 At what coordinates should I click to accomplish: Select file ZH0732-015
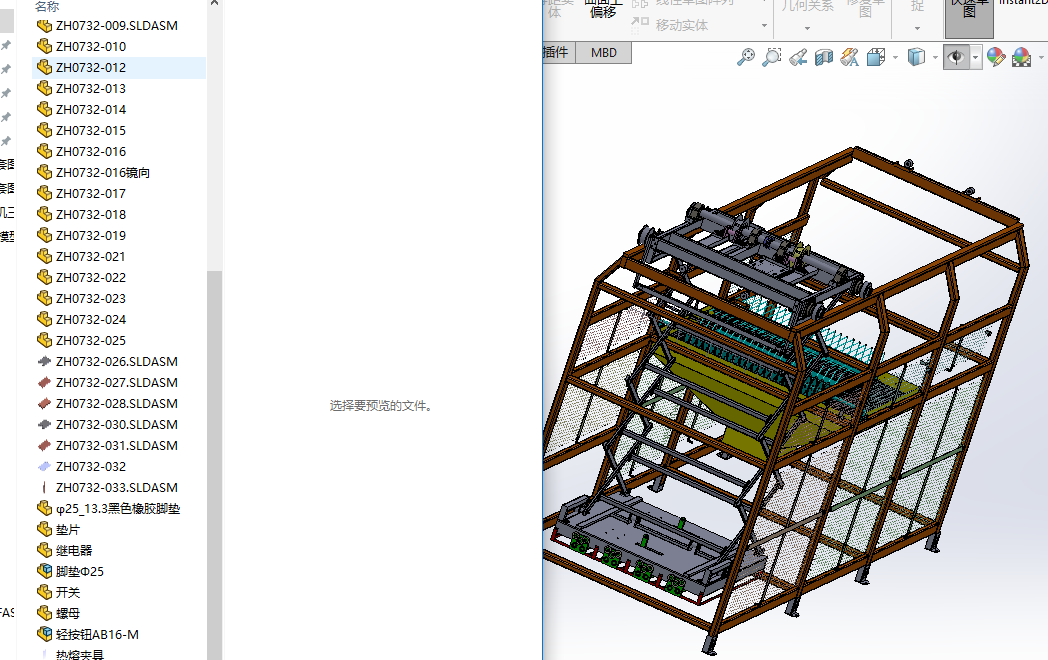[x=91, y=130]
